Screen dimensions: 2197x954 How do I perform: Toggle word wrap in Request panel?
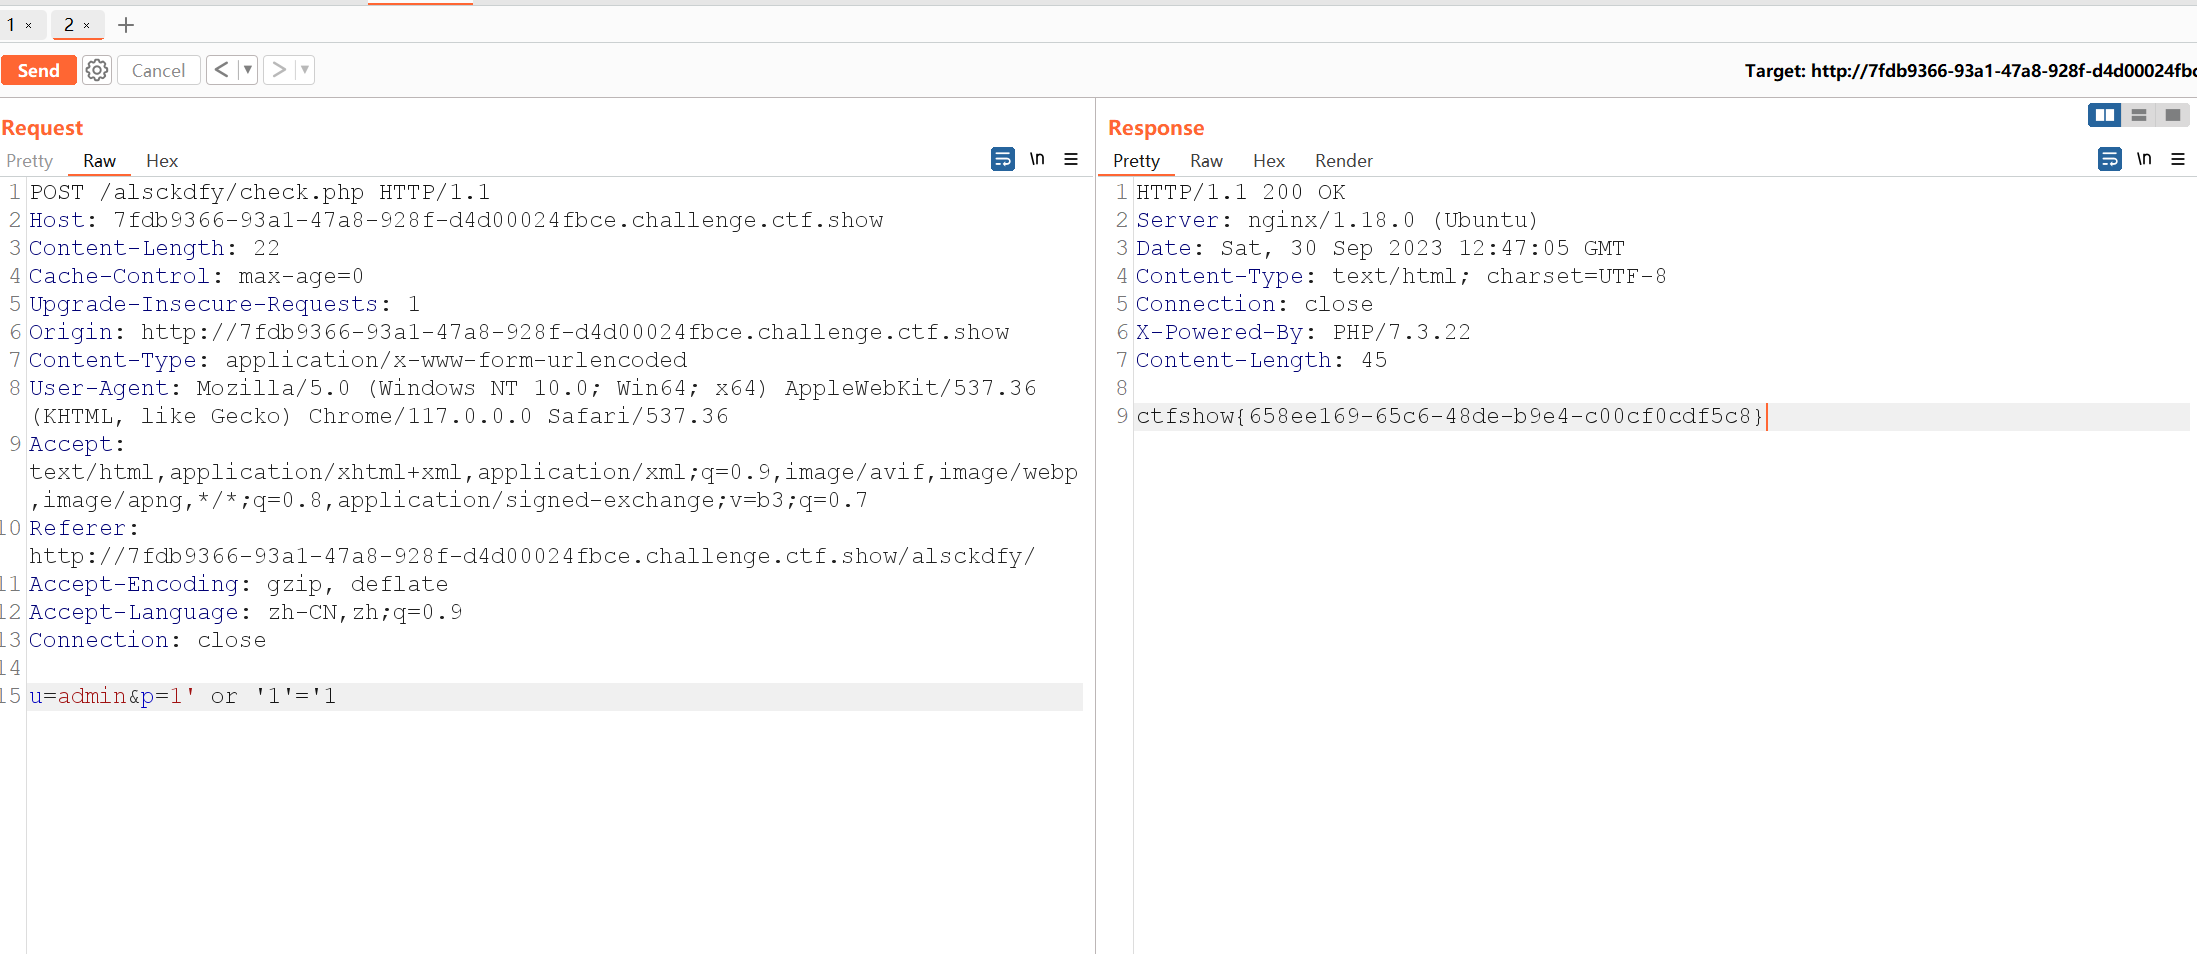[x=1002, y=159]
